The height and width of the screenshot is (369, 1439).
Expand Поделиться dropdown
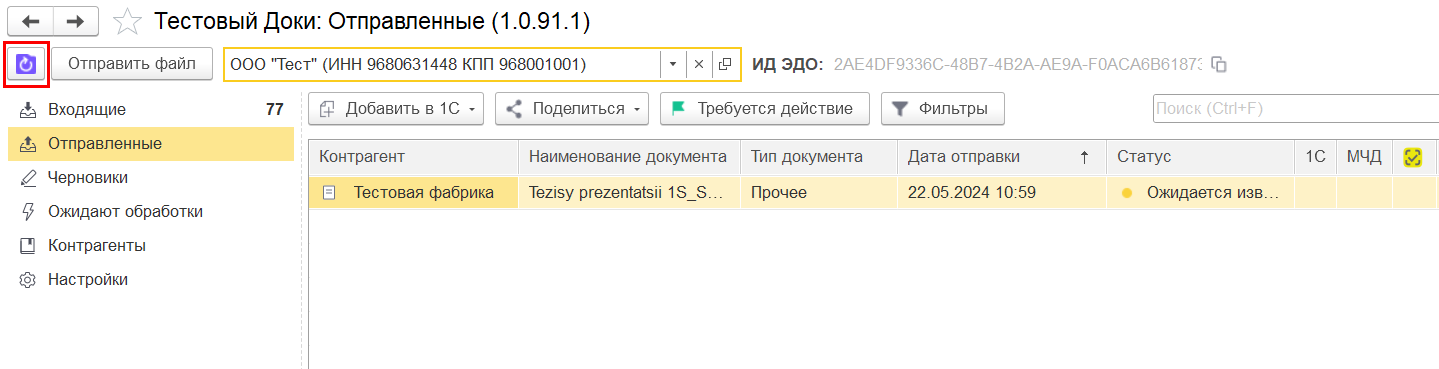[x=572, y=109]
